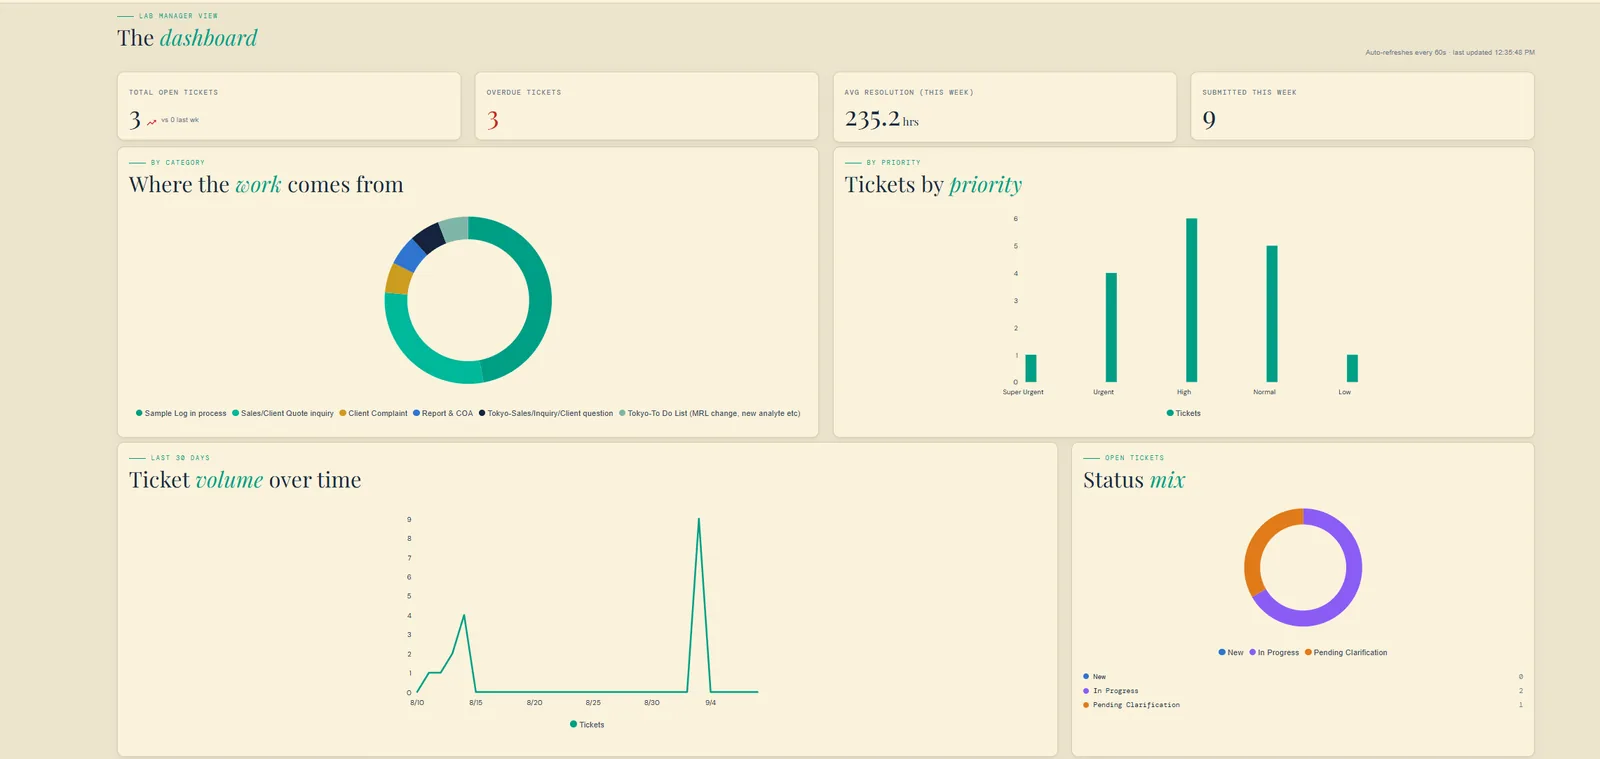The height and width of the screenshot is (759, 1600).
Task: Toggle the In Progress legend item below the status donut
Action: tap(1274, 653)
